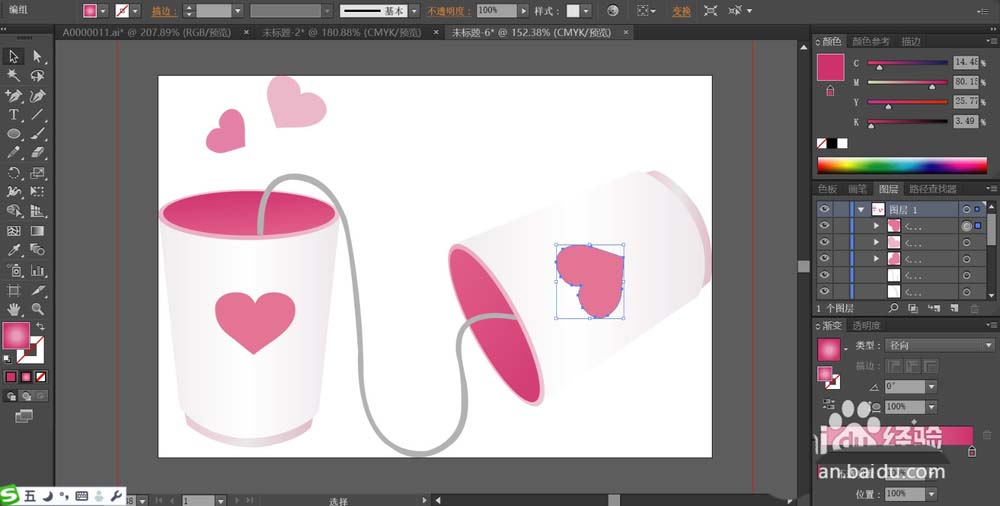This screenshot has height=506, width=1000.
Task: Click the CMYK color spectrum bar
Action: click(902, 165)
